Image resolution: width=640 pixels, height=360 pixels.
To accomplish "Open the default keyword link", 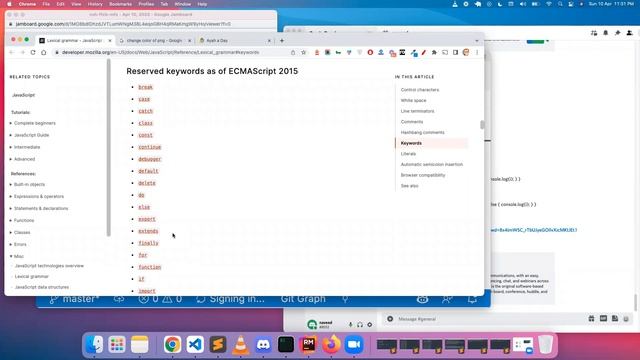I will 148,171.
